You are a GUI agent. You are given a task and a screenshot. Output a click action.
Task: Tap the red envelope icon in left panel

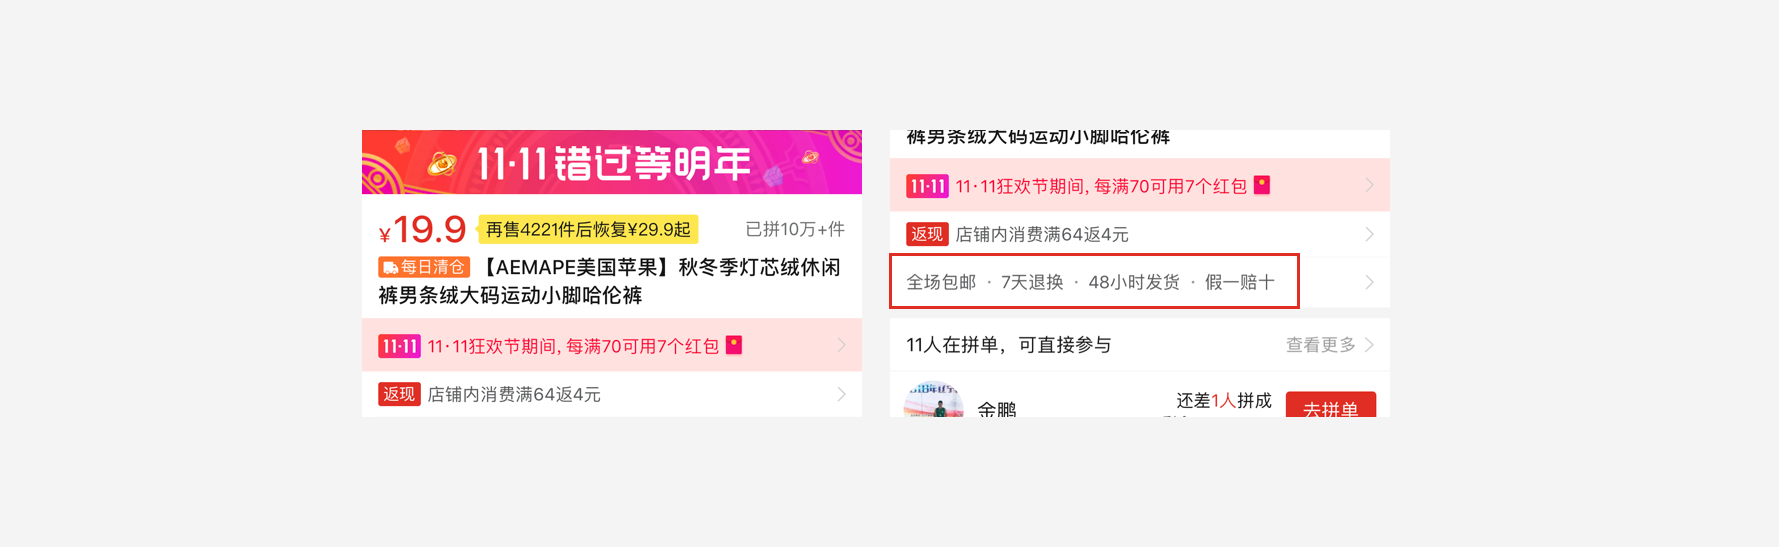[x=734, y=345]
